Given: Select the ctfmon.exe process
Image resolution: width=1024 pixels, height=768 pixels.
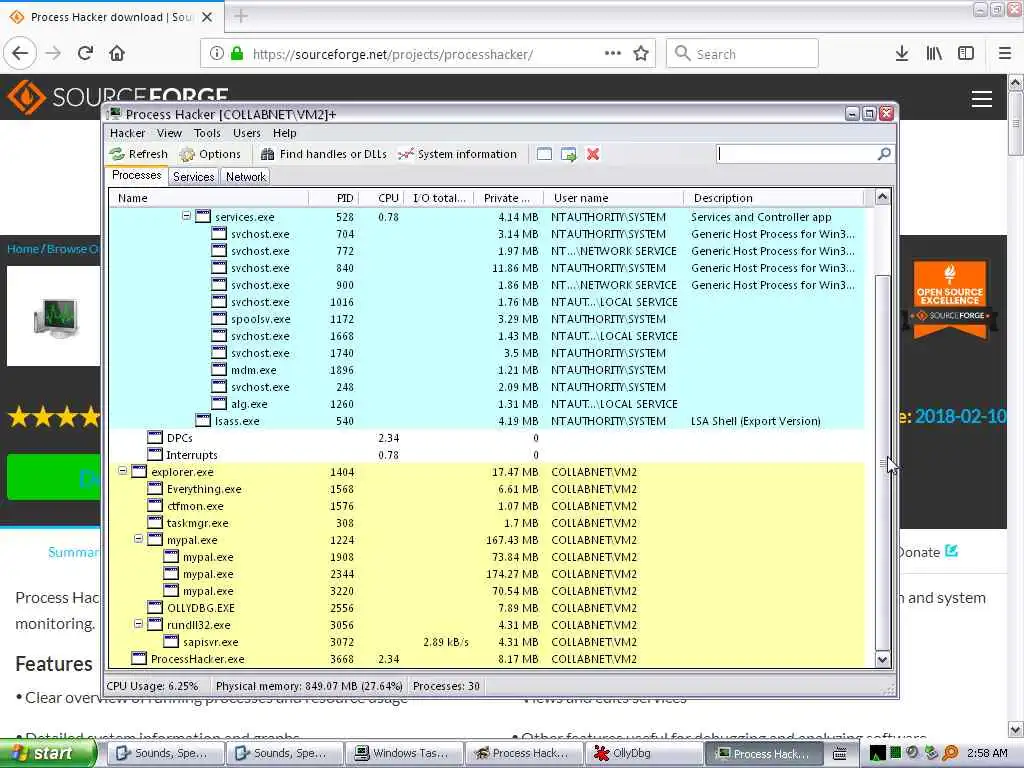Looking at the screenshot, I should [487, 506].
